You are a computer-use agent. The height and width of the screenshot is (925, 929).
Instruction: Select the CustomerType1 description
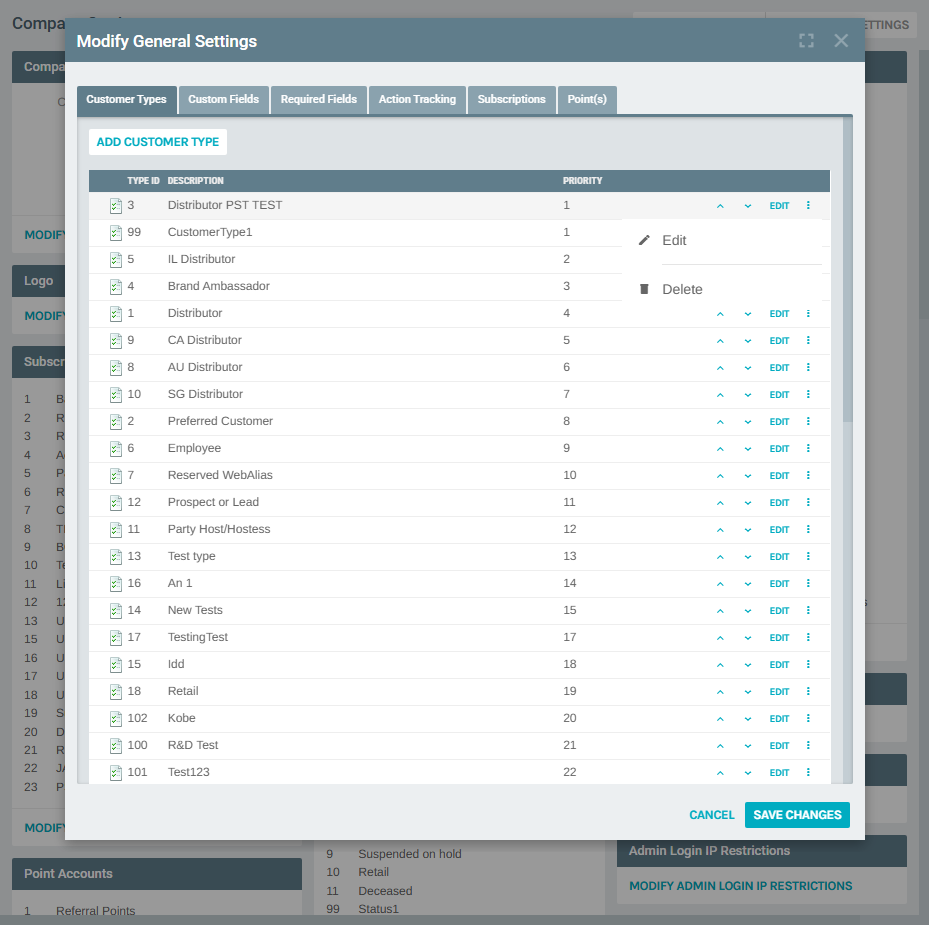pyautogui.click(x=210, y=232)
